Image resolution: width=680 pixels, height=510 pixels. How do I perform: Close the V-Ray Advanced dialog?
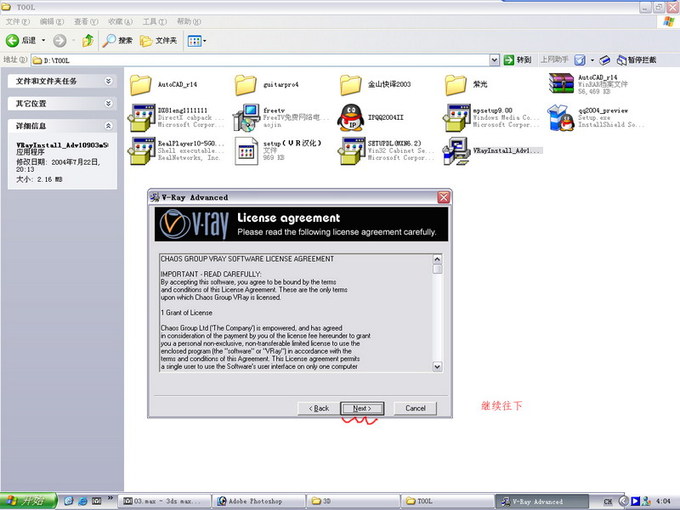(443, 197)
